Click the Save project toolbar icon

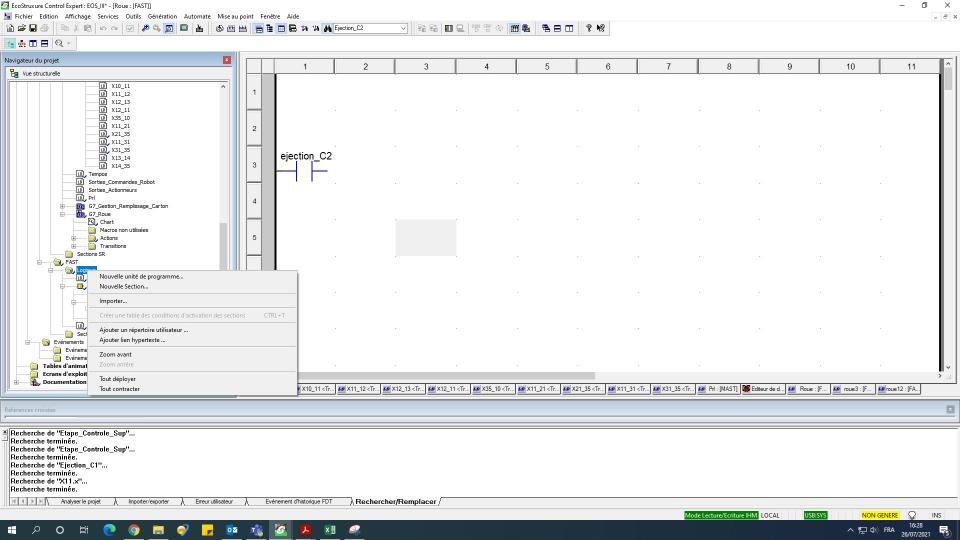(x=31, y=28)
